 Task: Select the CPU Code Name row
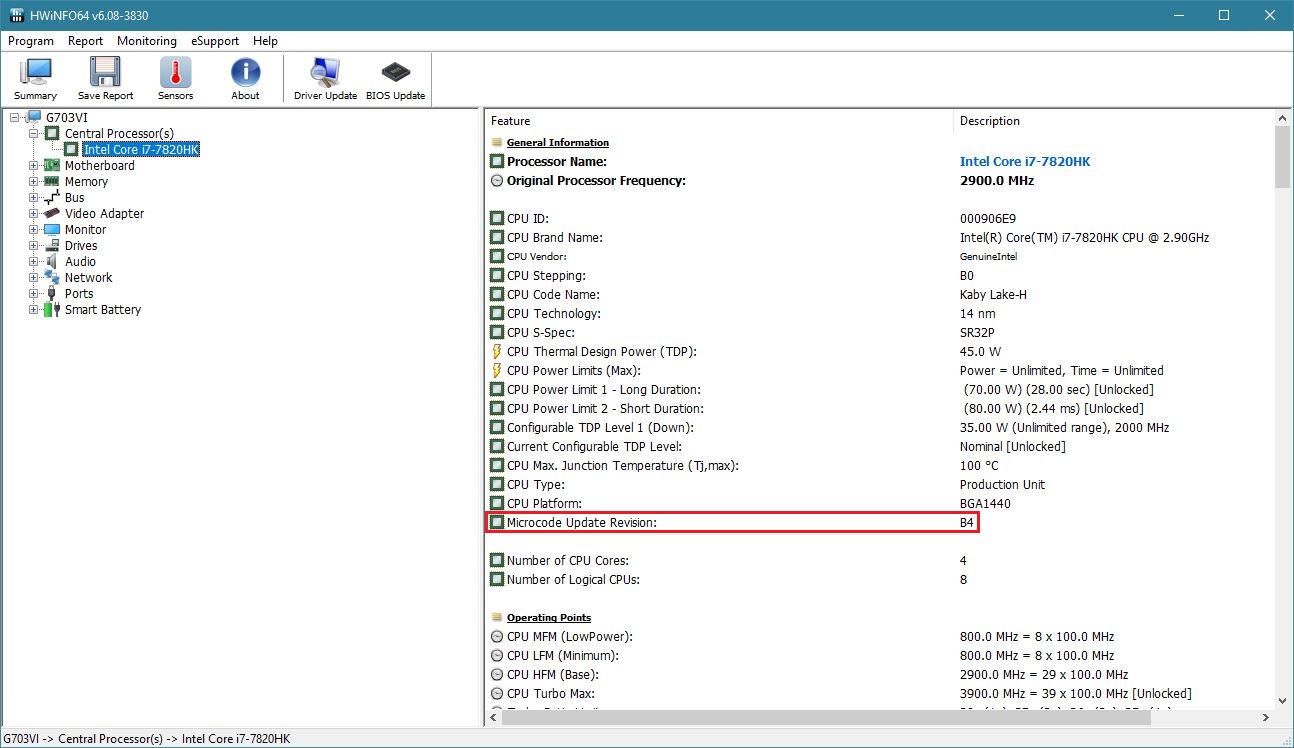coord(880,294)
